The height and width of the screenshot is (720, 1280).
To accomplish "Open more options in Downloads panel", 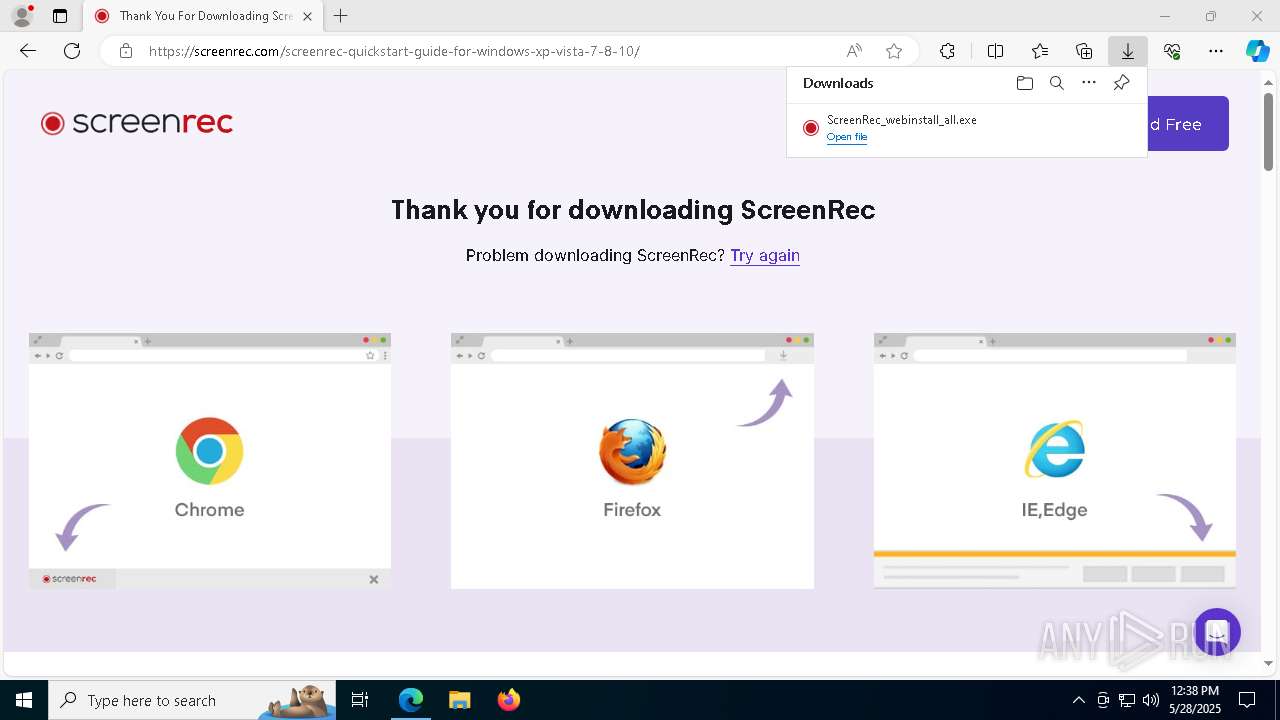I will [x=1089, y=83].
